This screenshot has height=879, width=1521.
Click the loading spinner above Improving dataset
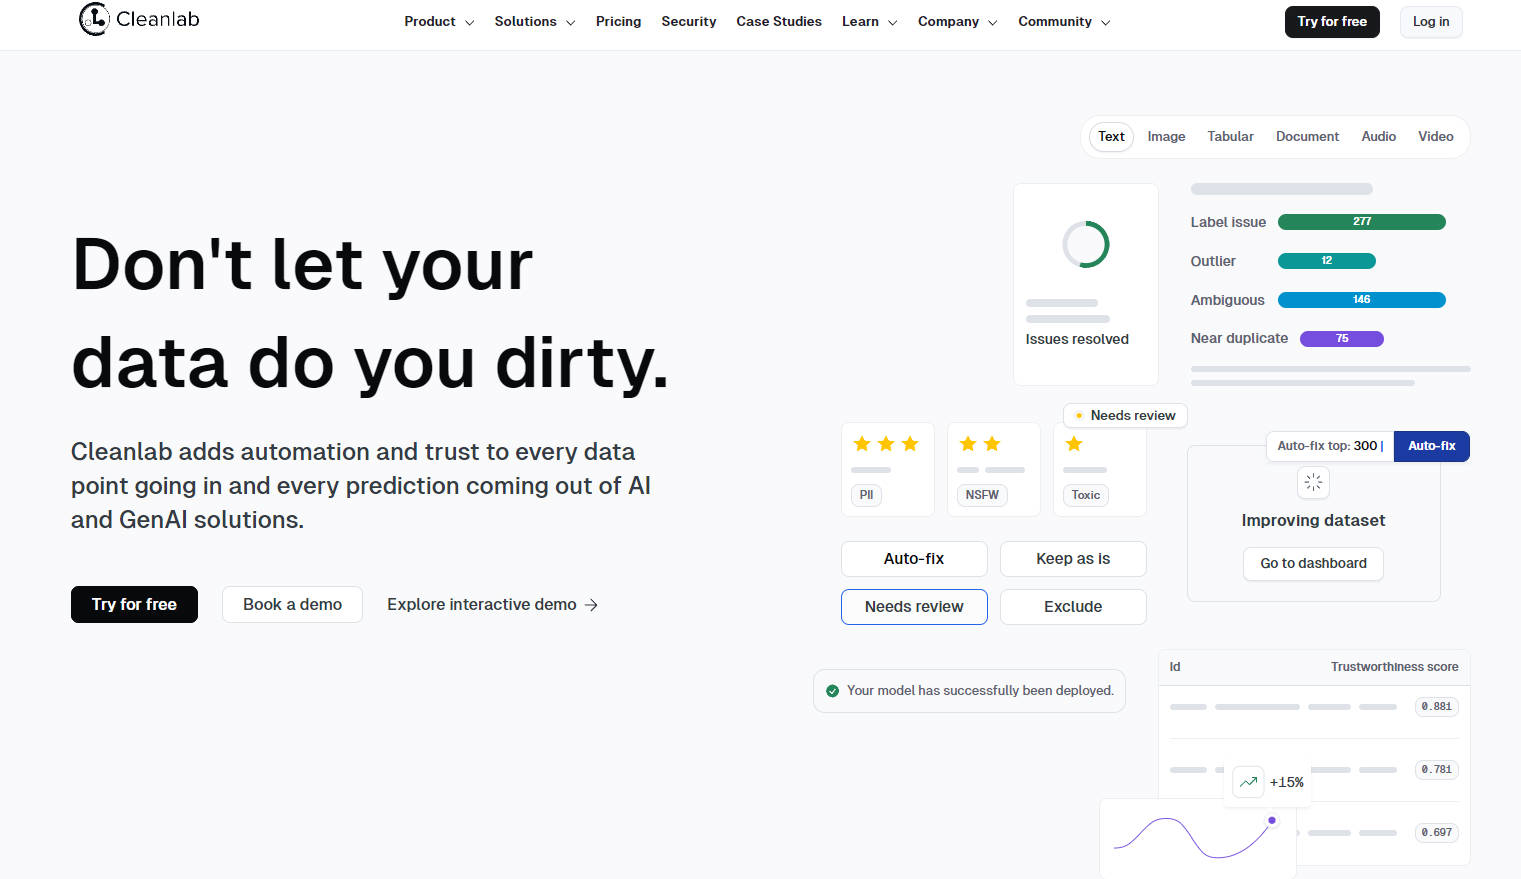[x=1313, y=483]
